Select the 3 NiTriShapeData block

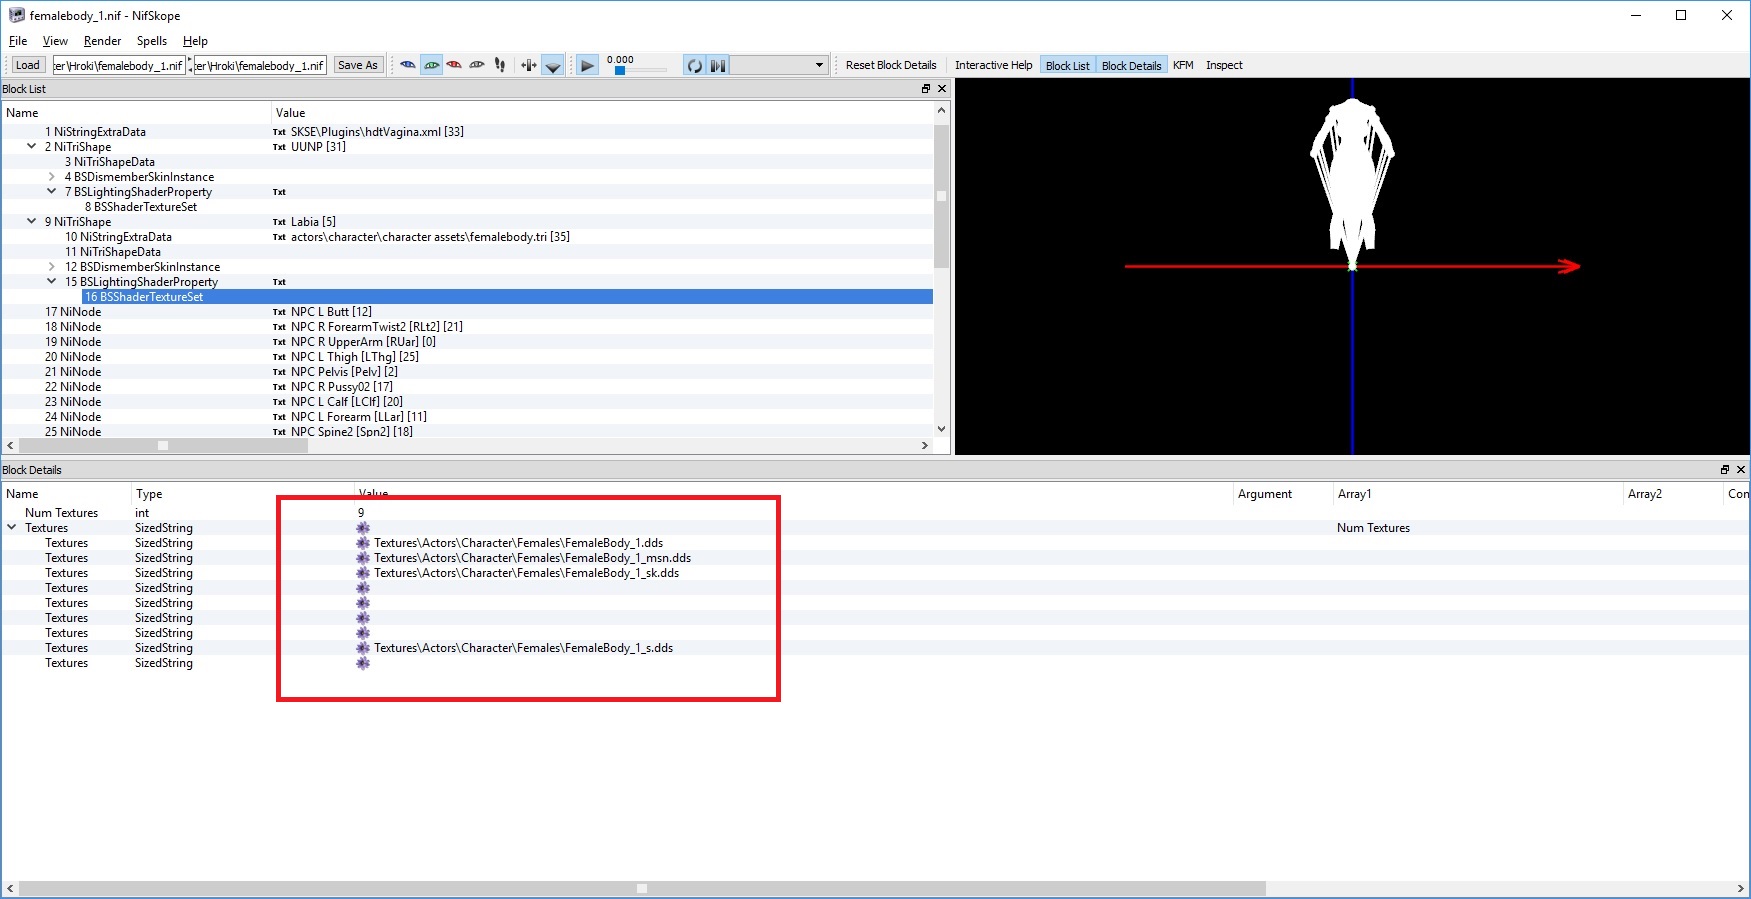(110, 162)
